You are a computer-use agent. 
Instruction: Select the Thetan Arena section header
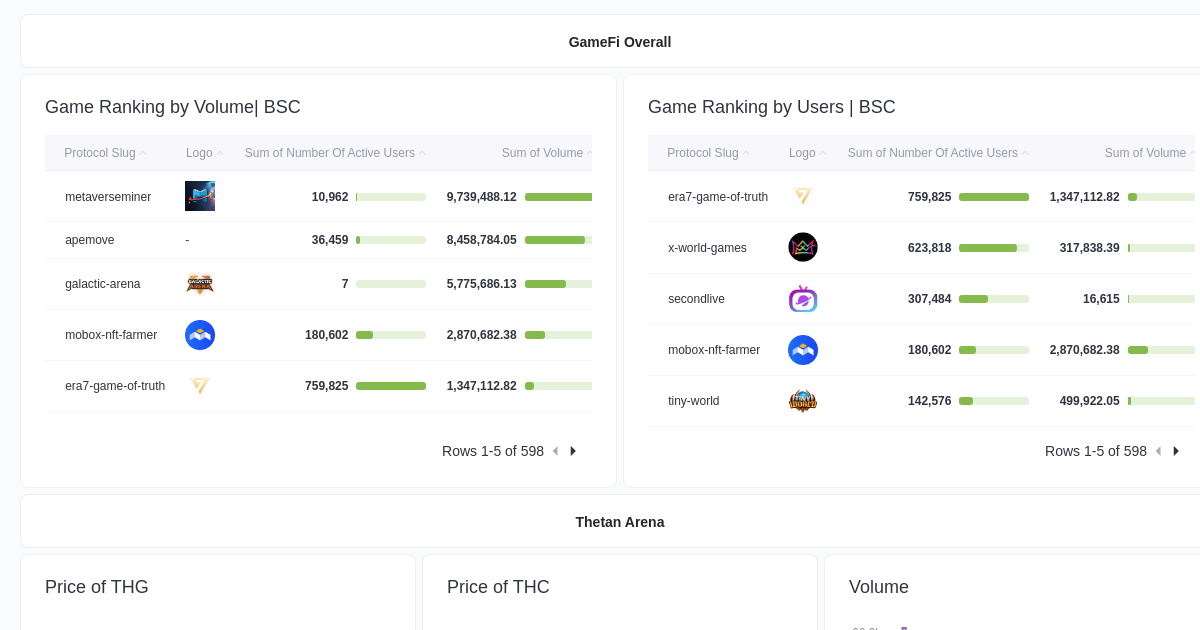(620, 521)
